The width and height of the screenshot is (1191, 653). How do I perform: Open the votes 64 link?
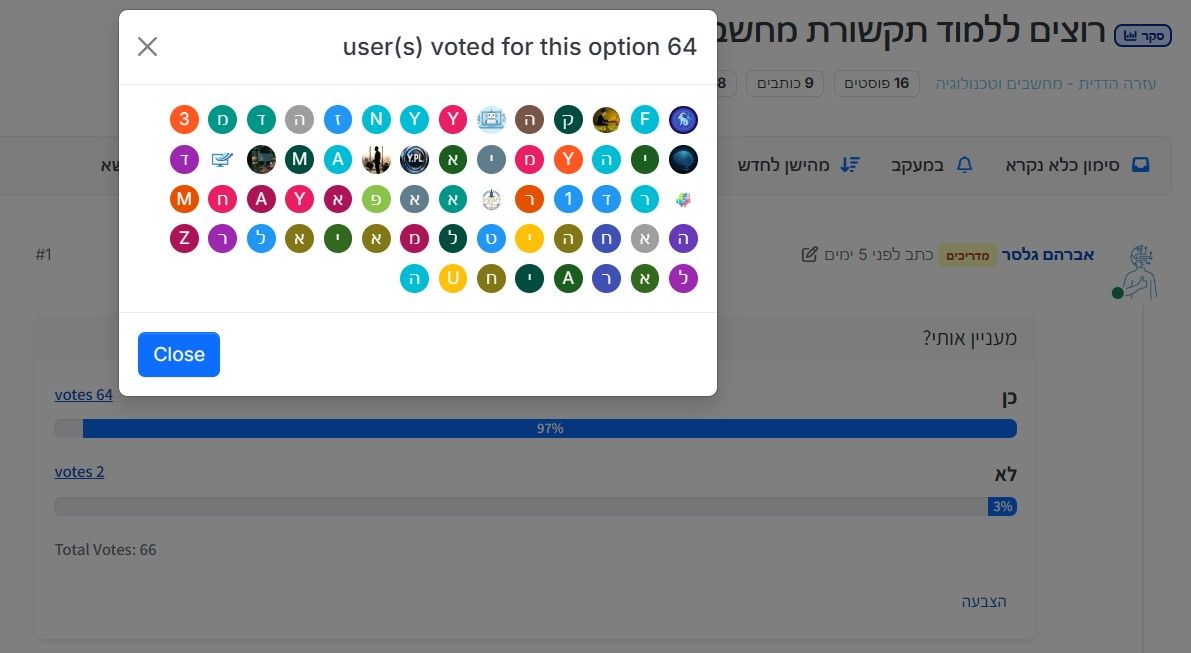[84, 395]
